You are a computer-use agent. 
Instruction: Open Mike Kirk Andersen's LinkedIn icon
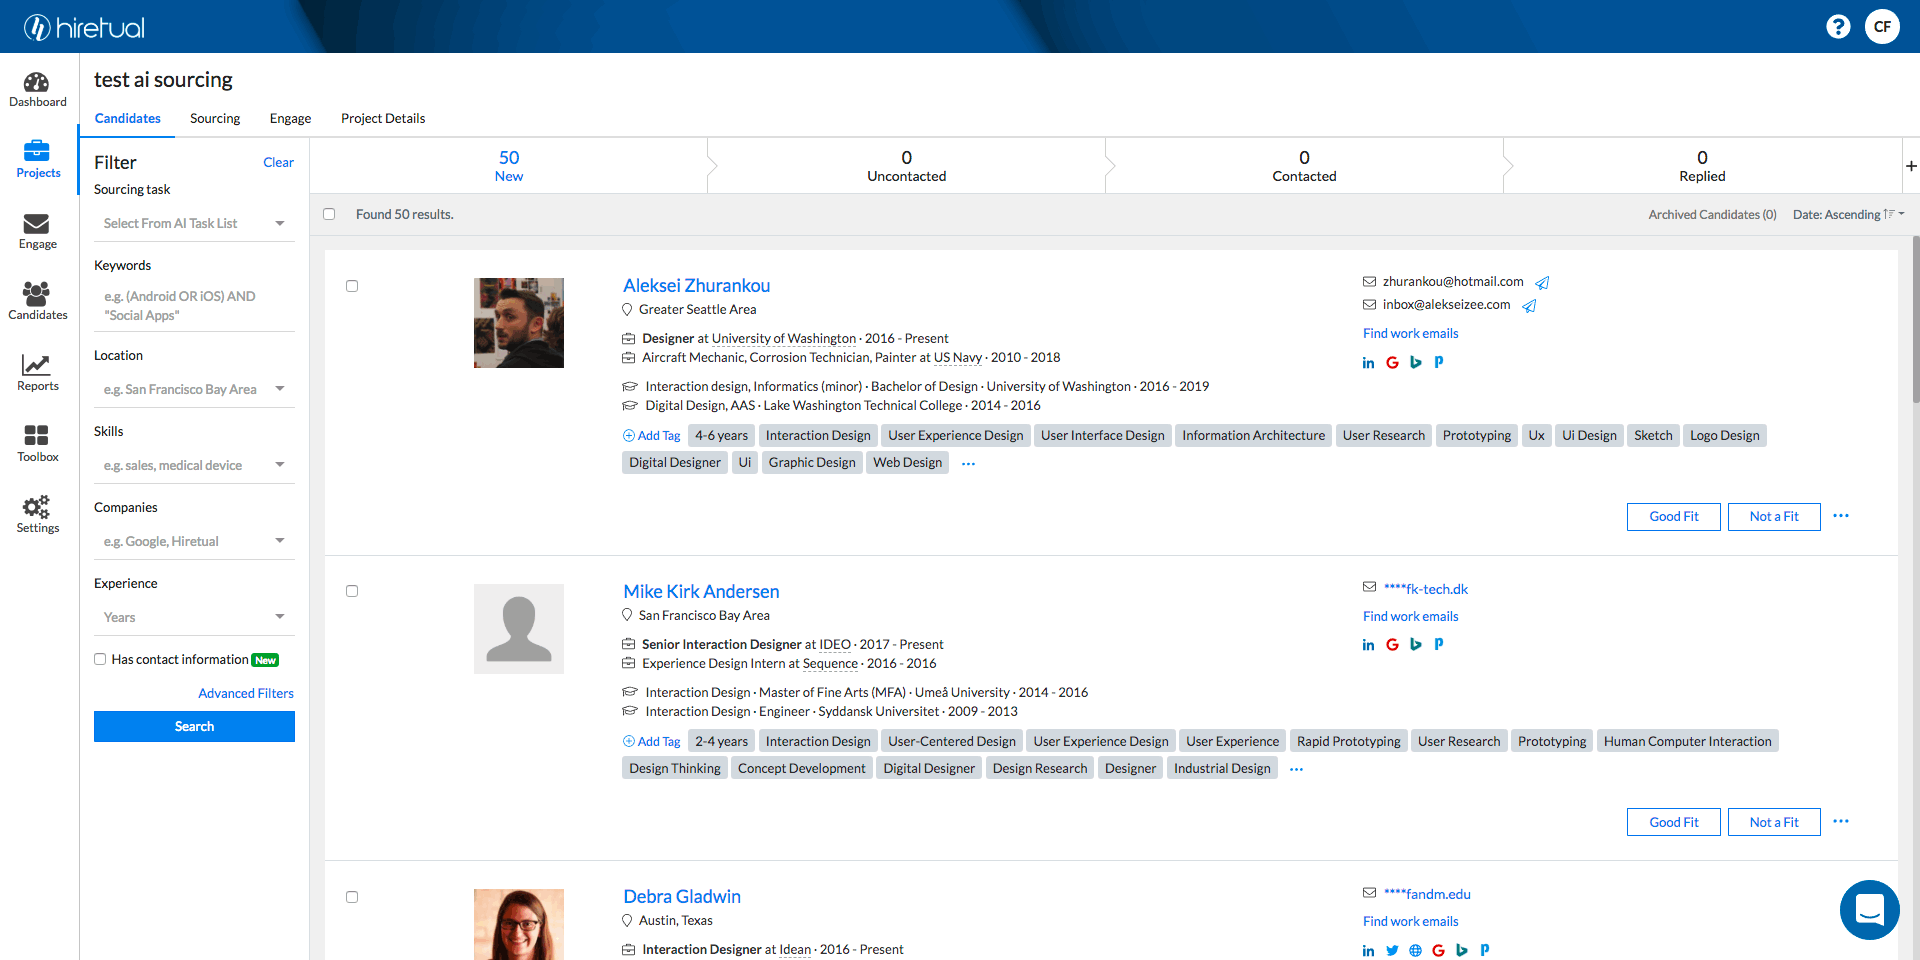[1368, 645]
